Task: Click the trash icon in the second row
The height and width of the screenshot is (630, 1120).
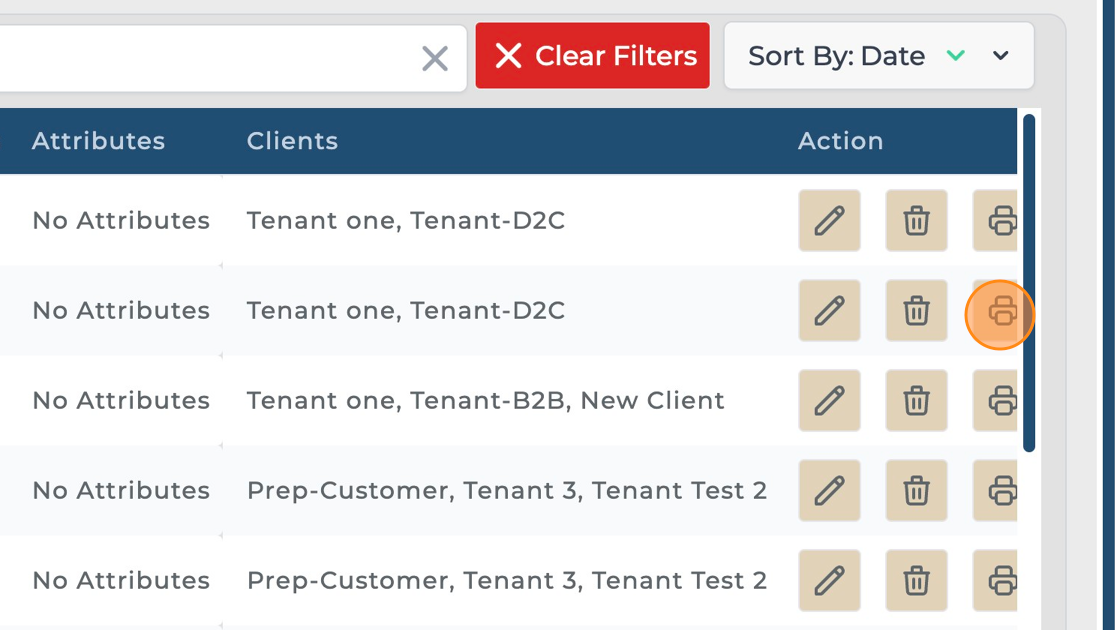Action: click(x=916, y=311)
